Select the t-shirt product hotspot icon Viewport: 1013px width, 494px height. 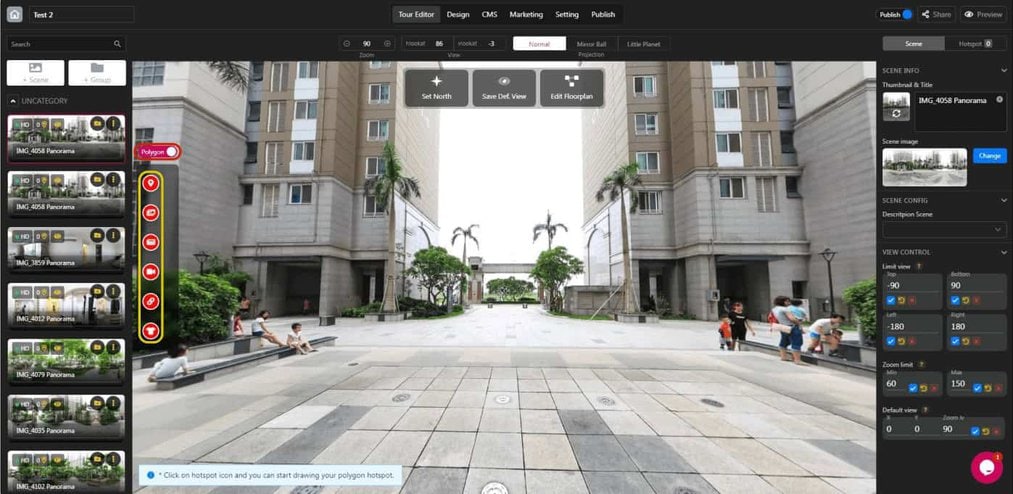(151, 329)
